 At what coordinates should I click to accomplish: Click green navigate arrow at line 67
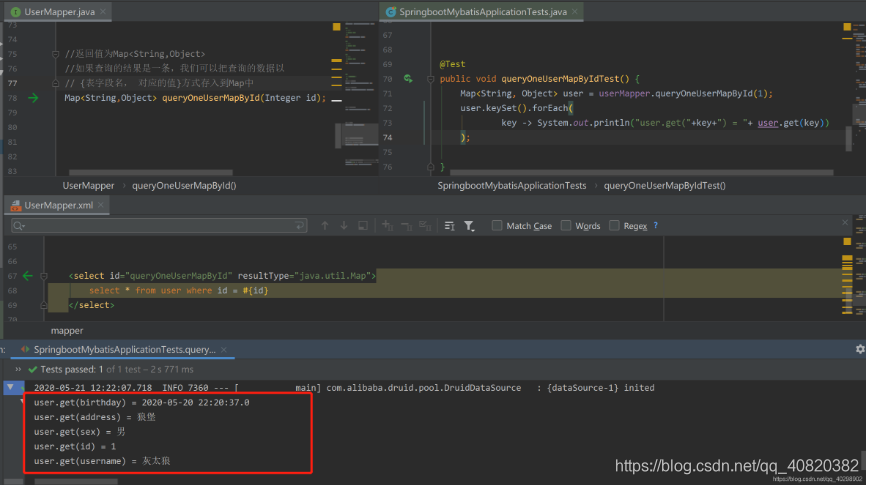click(x=28, y=275)
